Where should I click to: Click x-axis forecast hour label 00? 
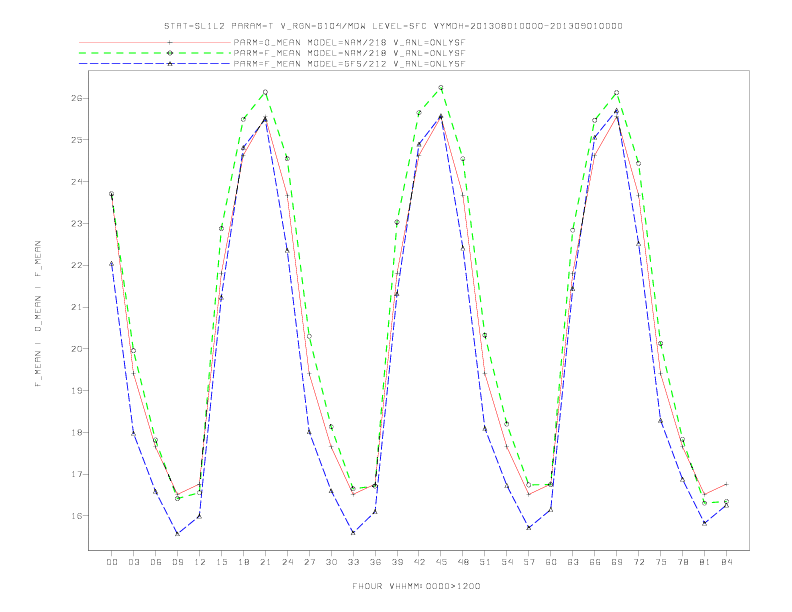[x=112, y=562]
